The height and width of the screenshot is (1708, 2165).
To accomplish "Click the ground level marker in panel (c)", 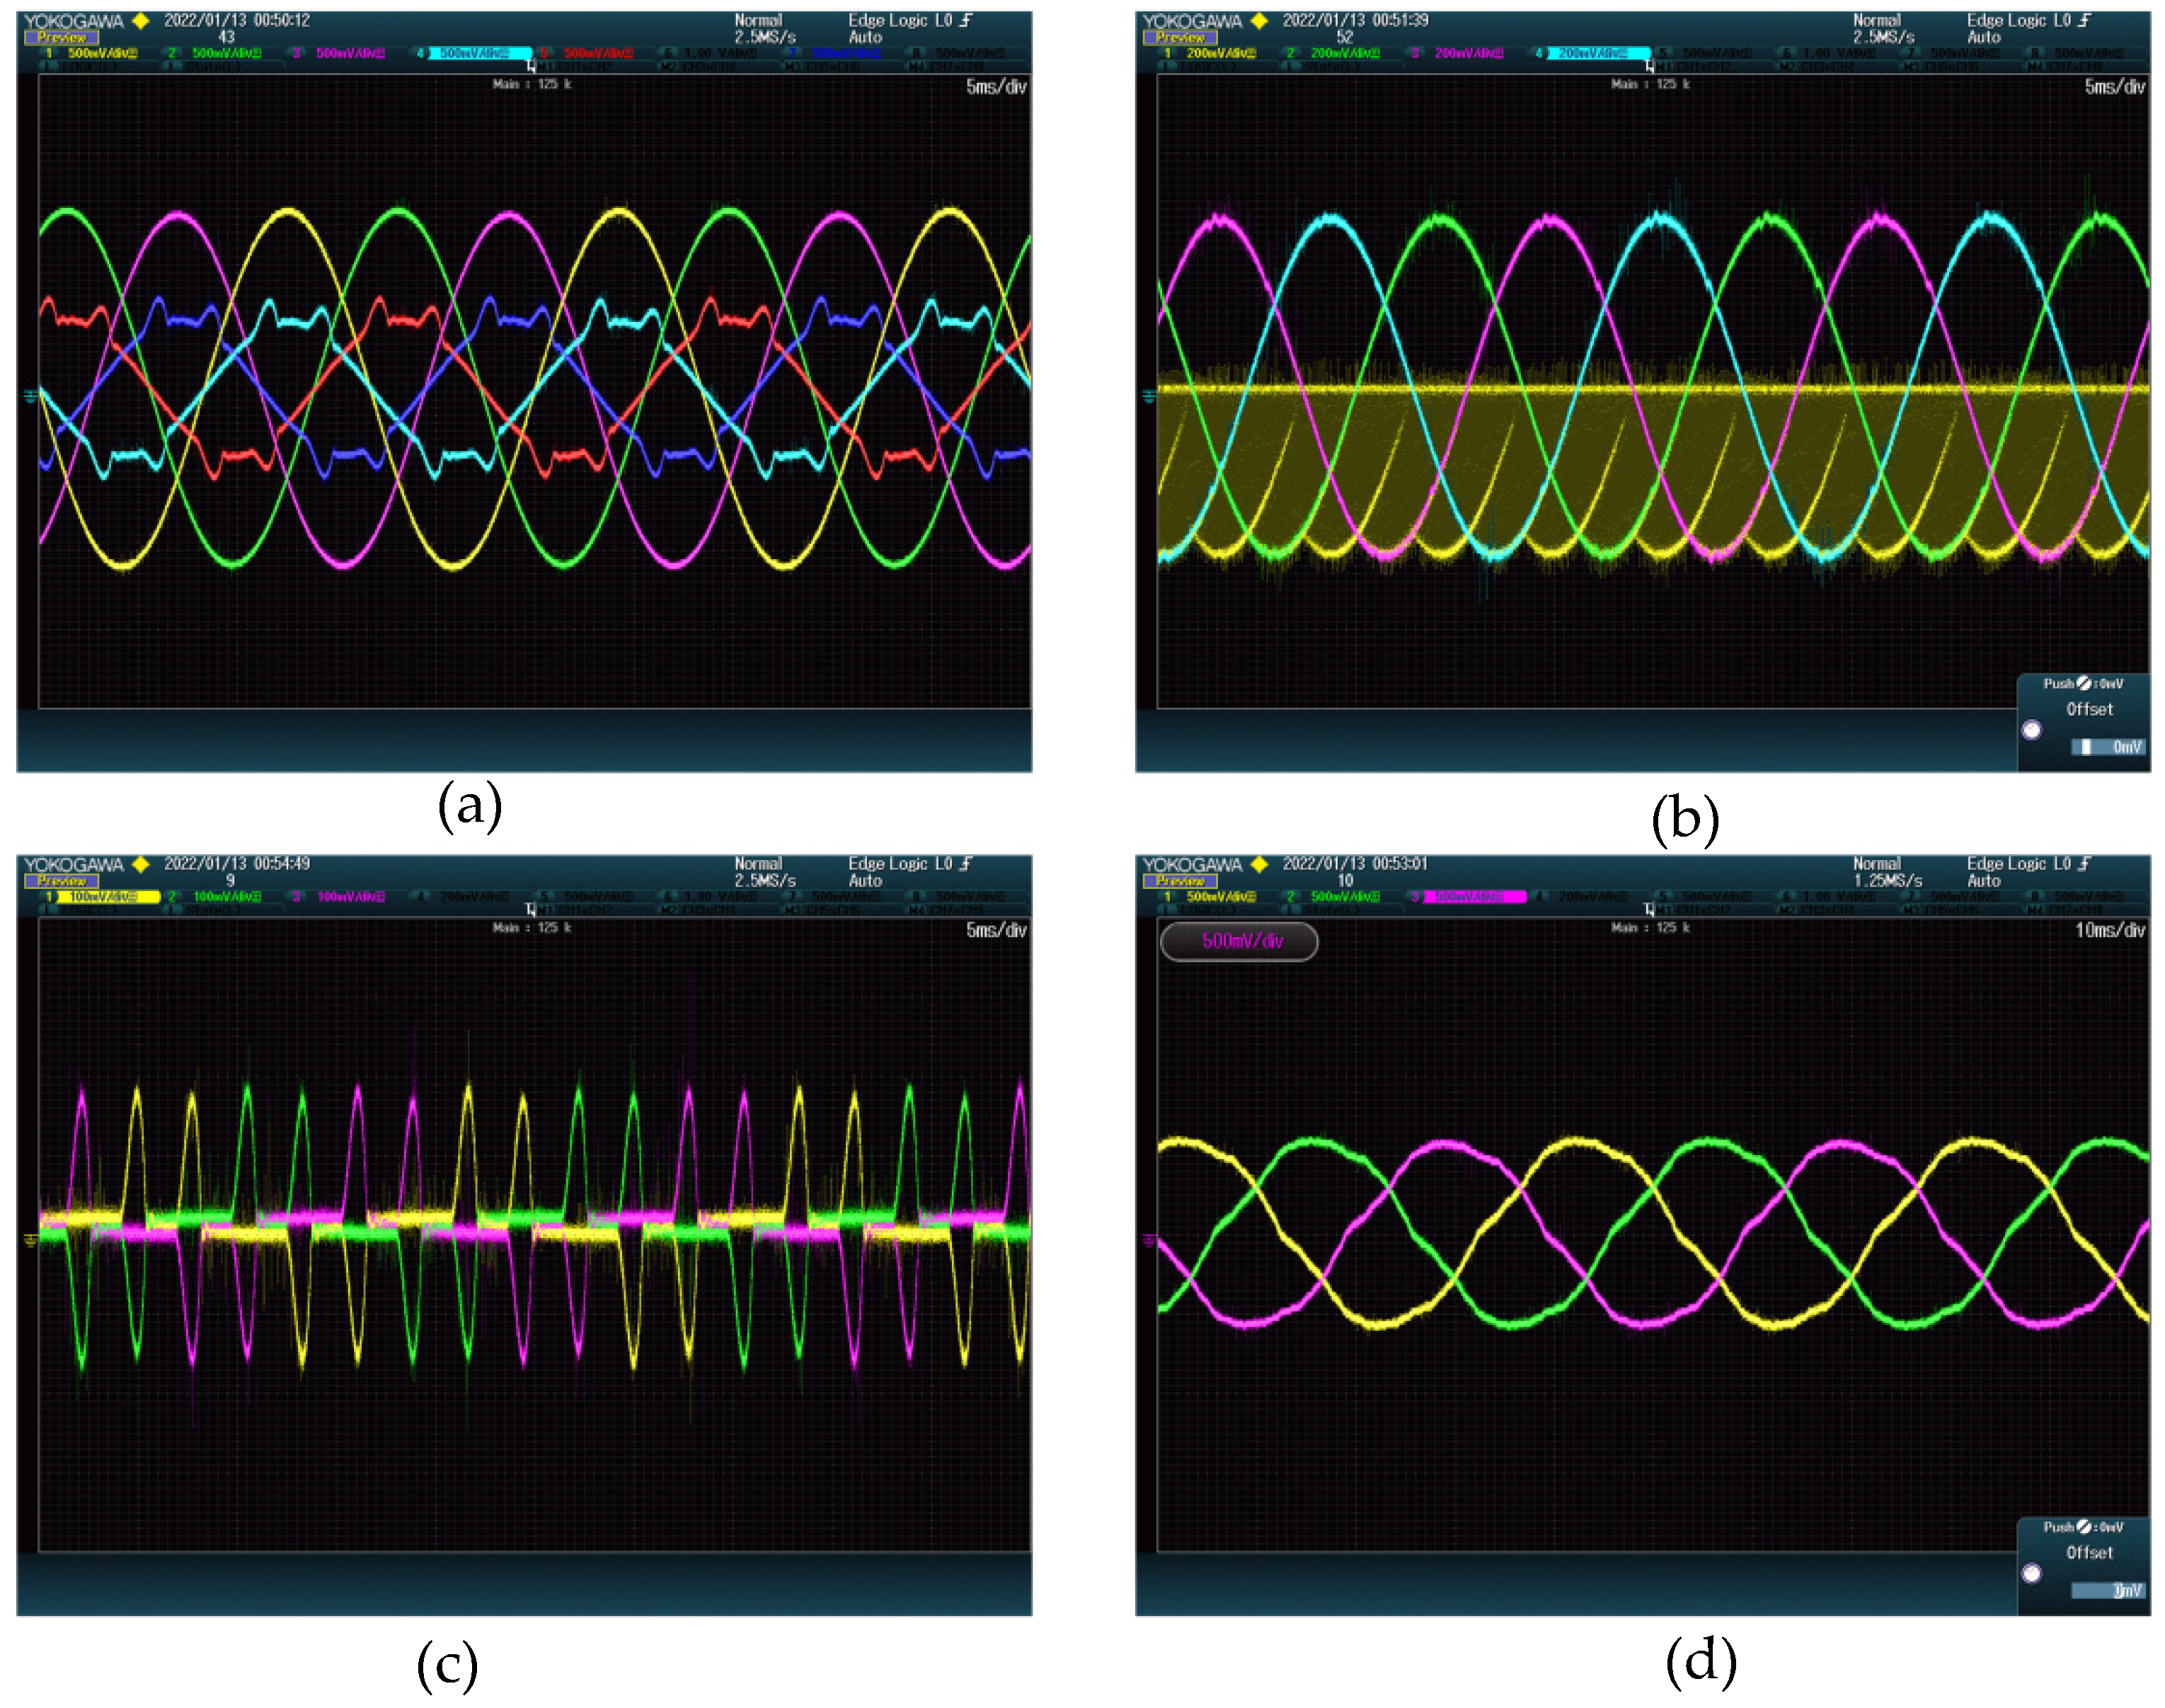I will 31,1240.
